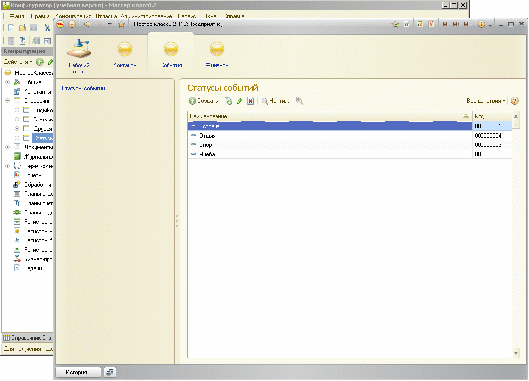
Task: Select the fourth row in statuses list
Action: pyautogui.click(x=350, y=154)
